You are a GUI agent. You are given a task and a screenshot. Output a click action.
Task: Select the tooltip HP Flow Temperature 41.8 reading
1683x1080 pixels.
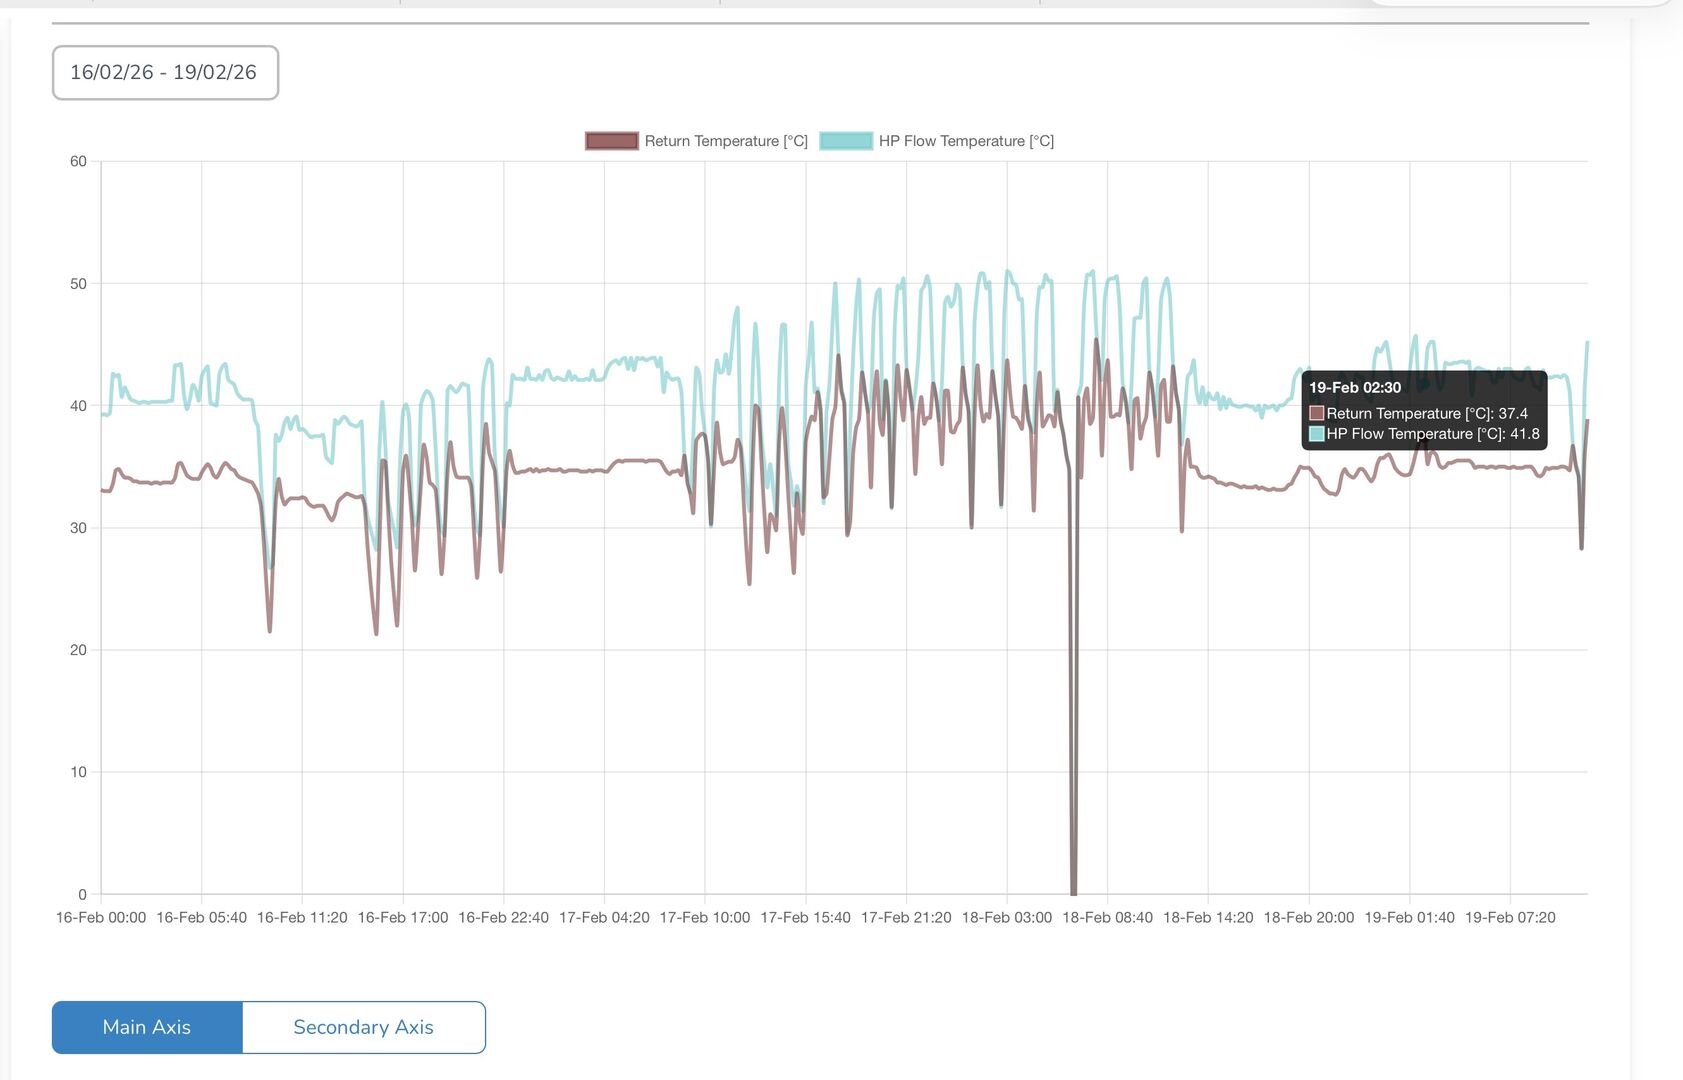pos(1433,434)
